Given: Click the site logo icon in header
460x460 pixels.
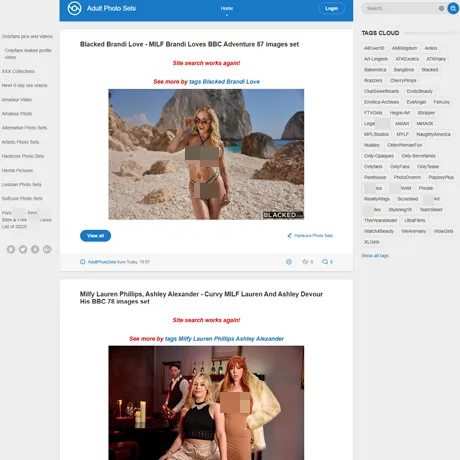Looking at the screenshot, I should pos(74,8).
